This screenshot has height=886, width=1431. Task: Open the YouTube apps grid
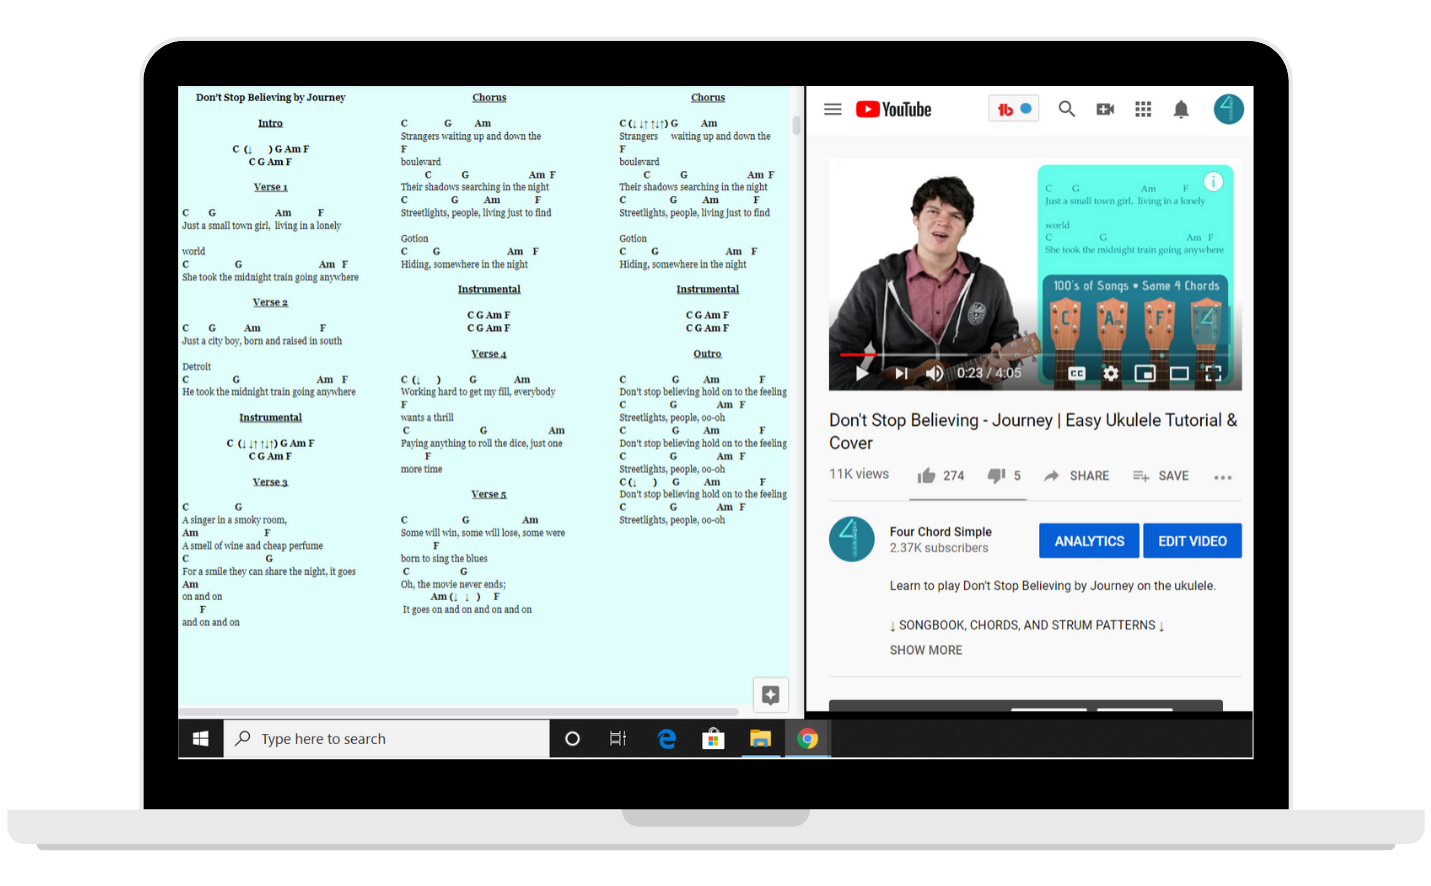[x=1143, y=109]
